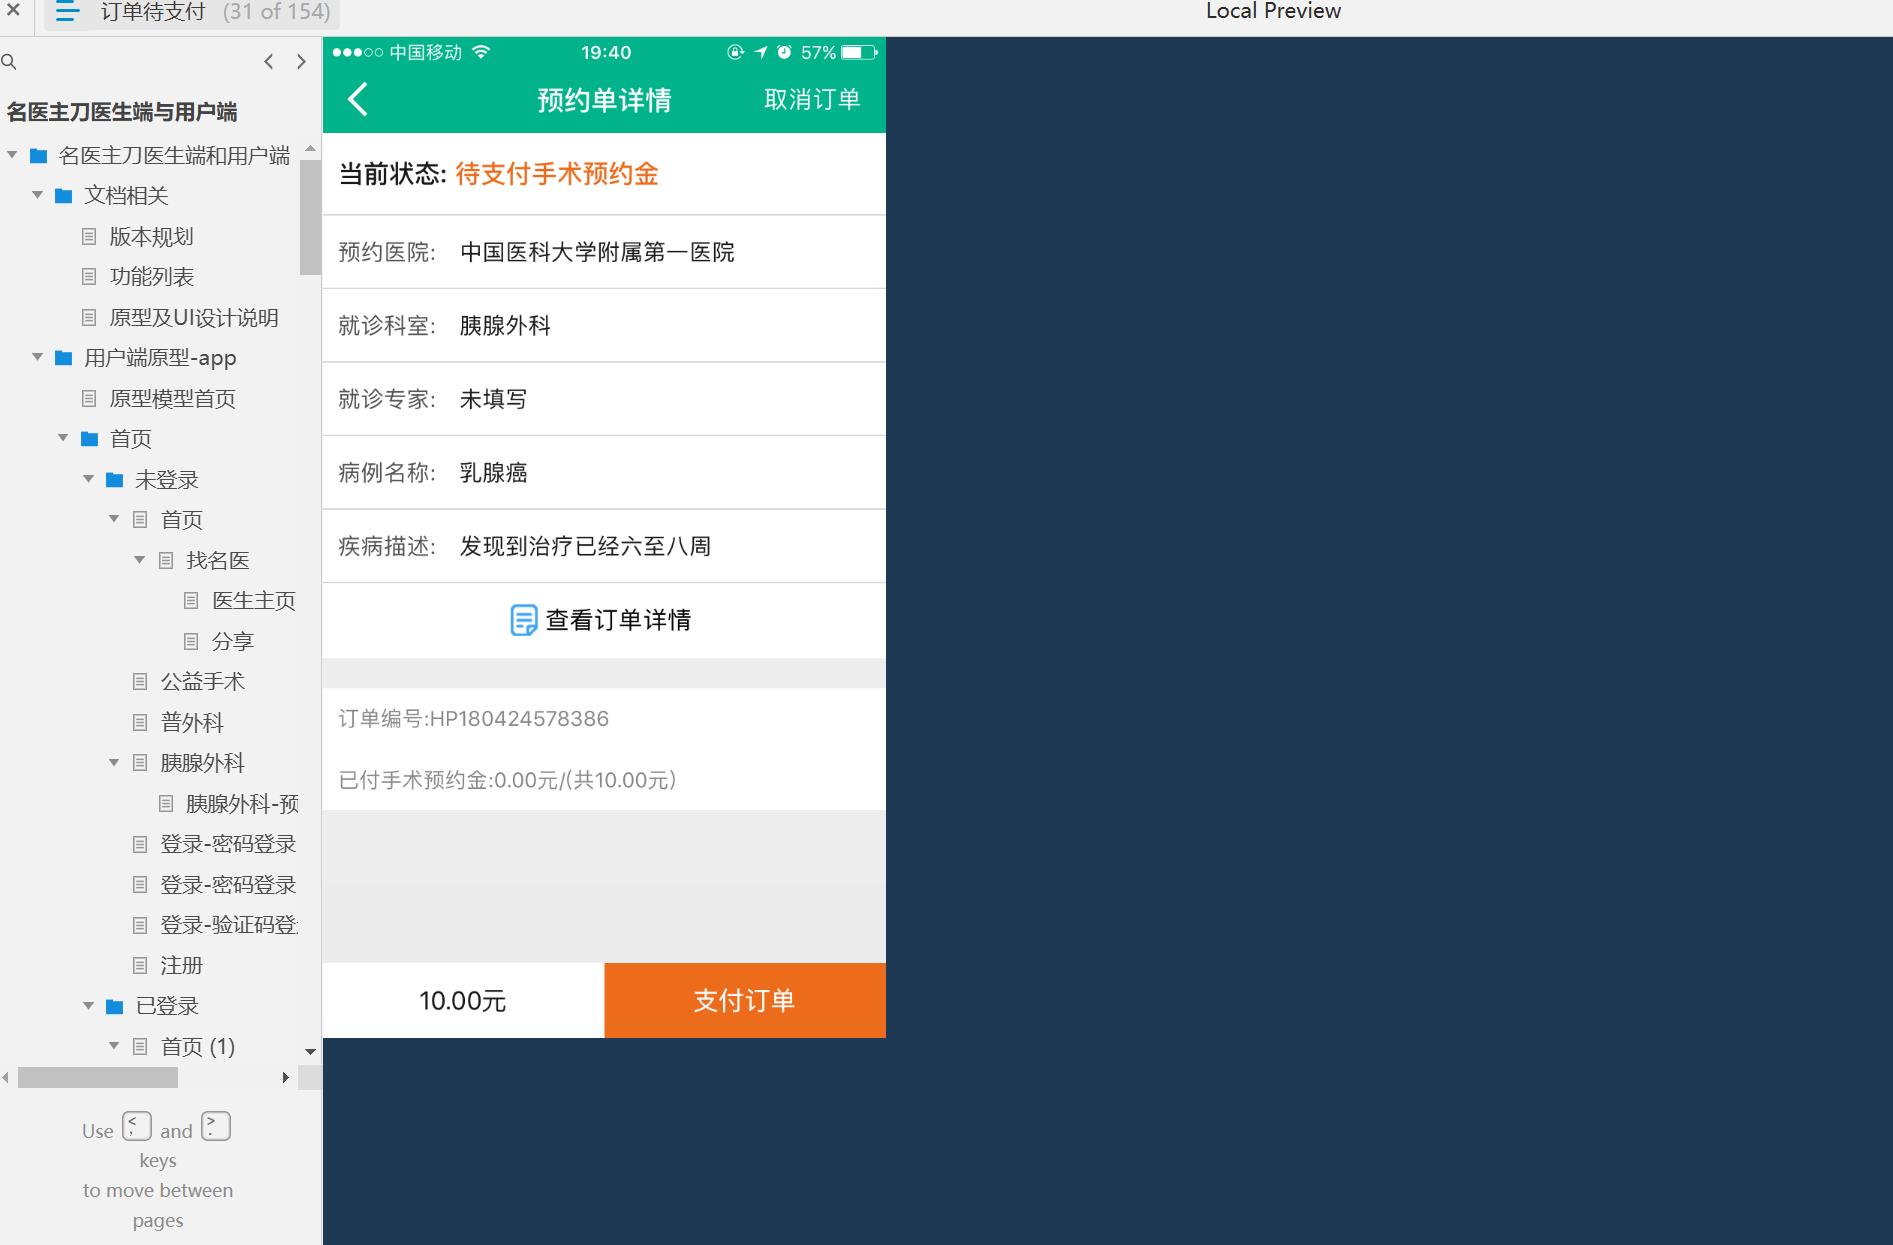Collapse the 用户端原型-app folder
The width and height of the screenshot is (1893, 1245).
pos(38,357)
